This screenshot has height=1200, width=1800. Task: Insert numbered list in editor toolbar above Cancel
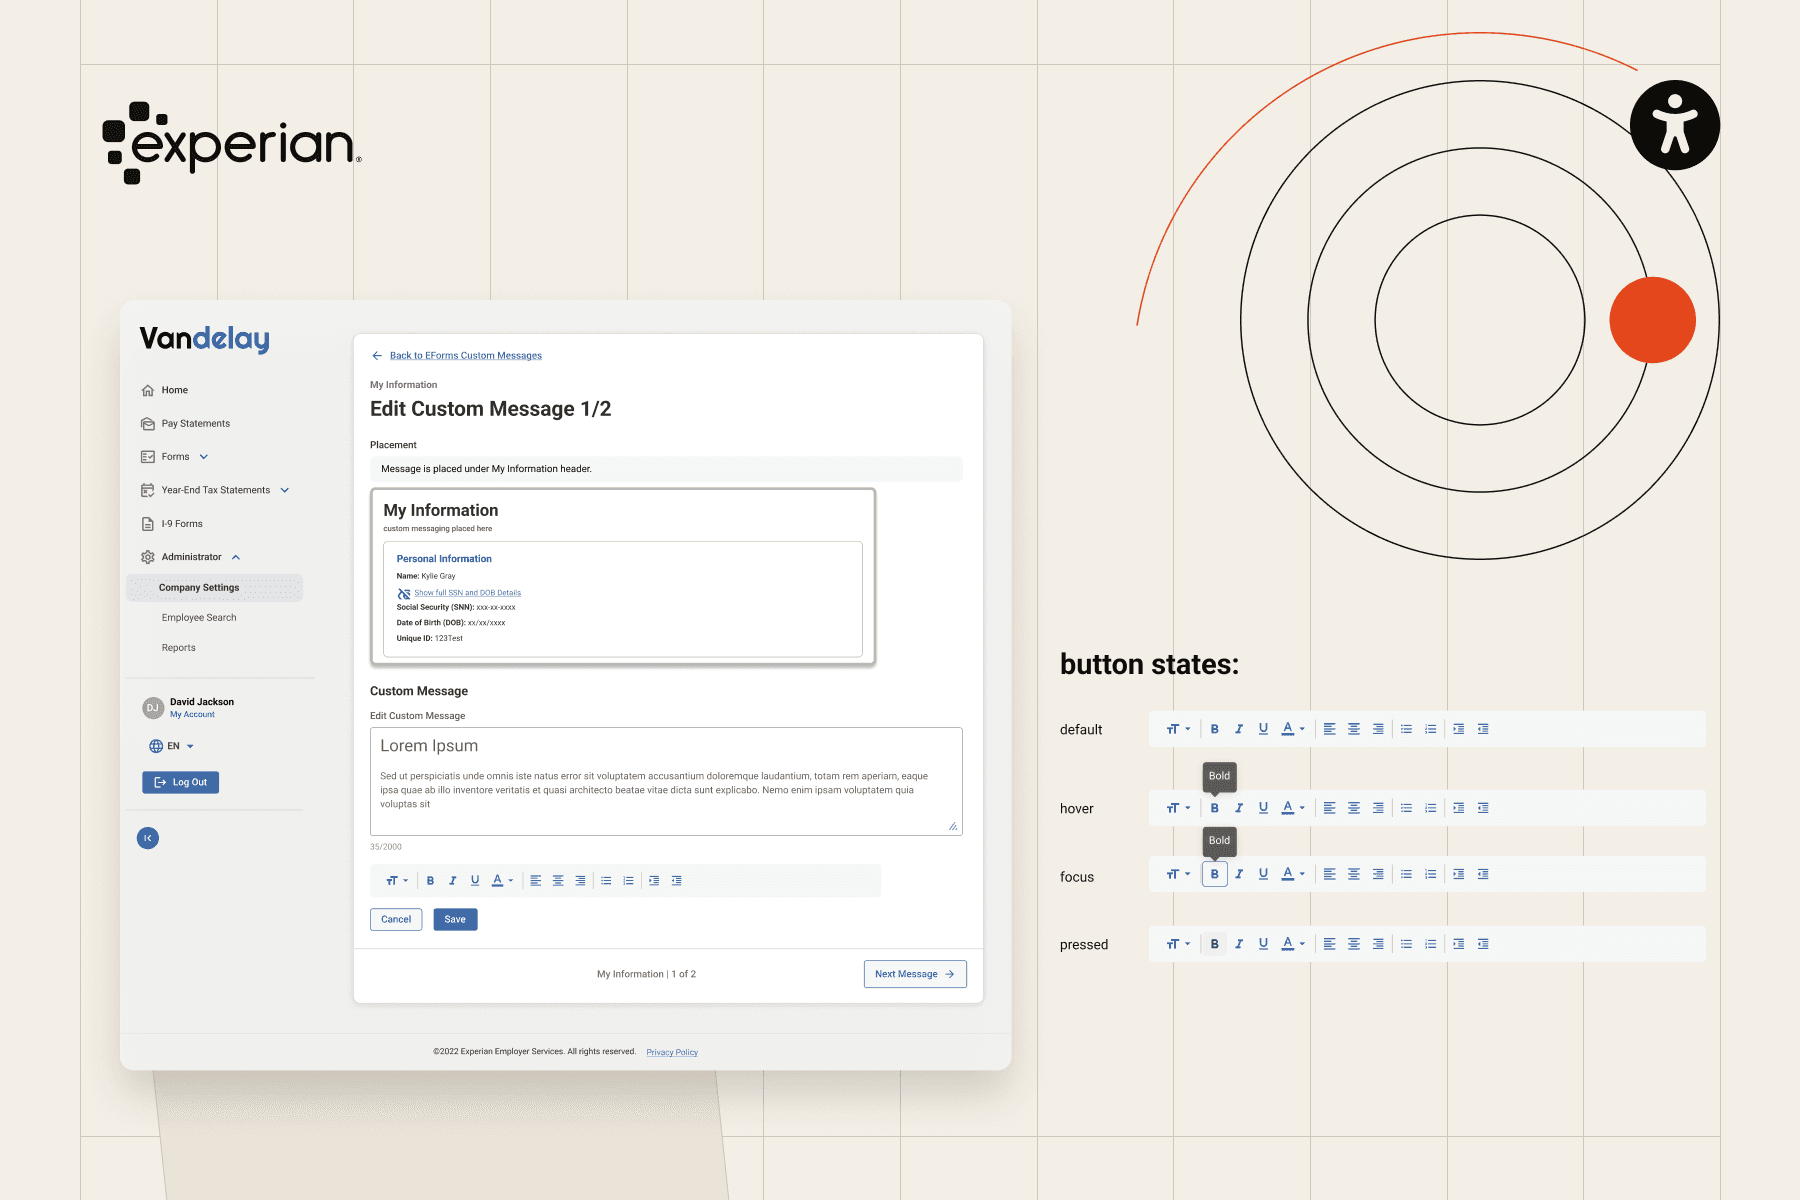click(628, 881)
